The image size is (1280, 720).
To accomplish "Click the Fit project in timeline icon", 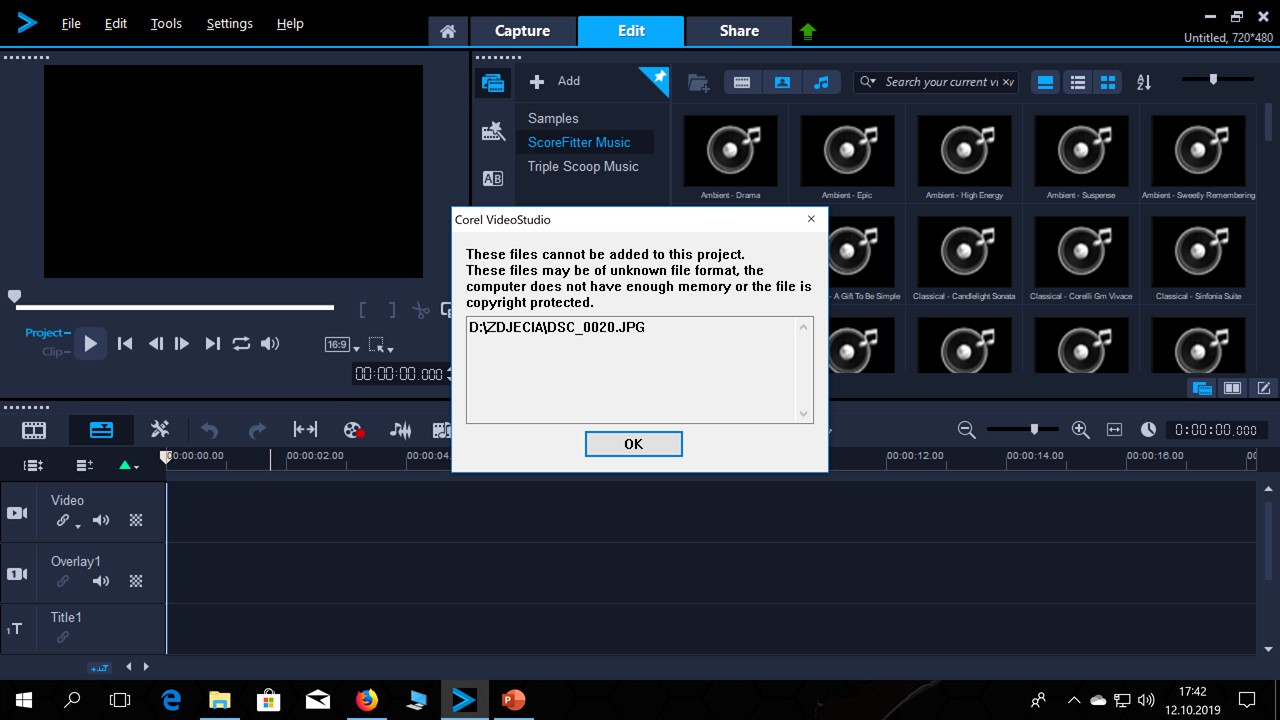I will (x=1114, y=430).
